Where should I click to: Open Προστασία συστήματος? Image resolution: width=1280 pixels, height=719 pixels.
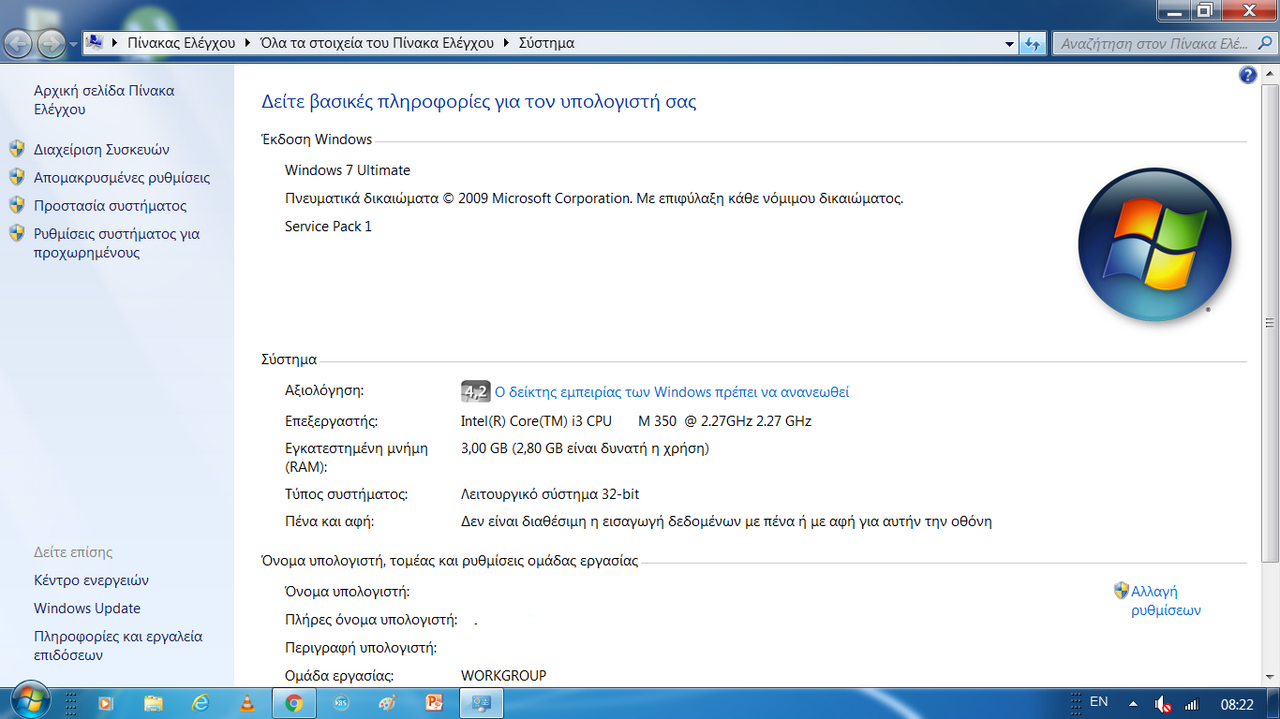[x=110, y=205]
